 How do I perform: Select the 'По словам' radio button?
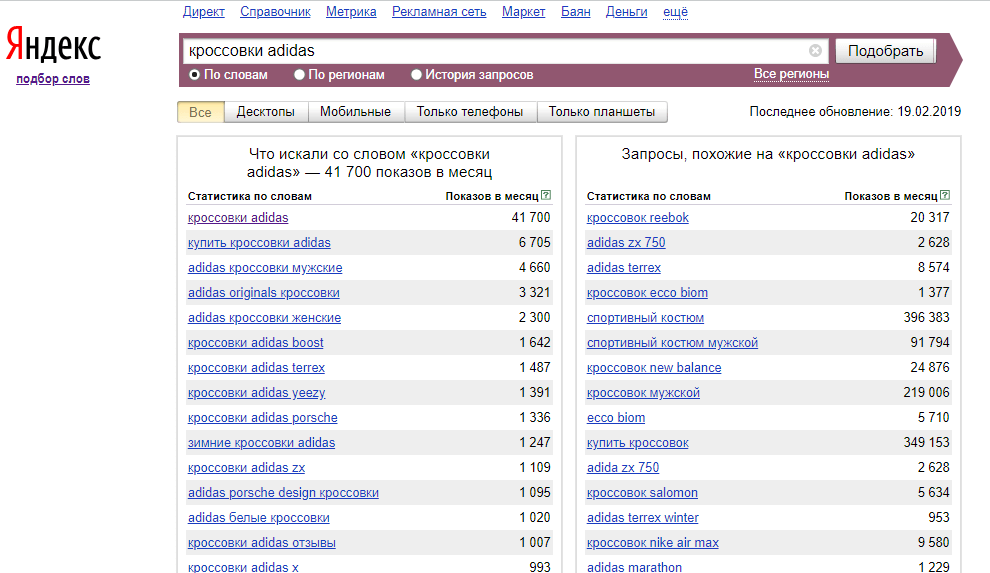(194, 75)
